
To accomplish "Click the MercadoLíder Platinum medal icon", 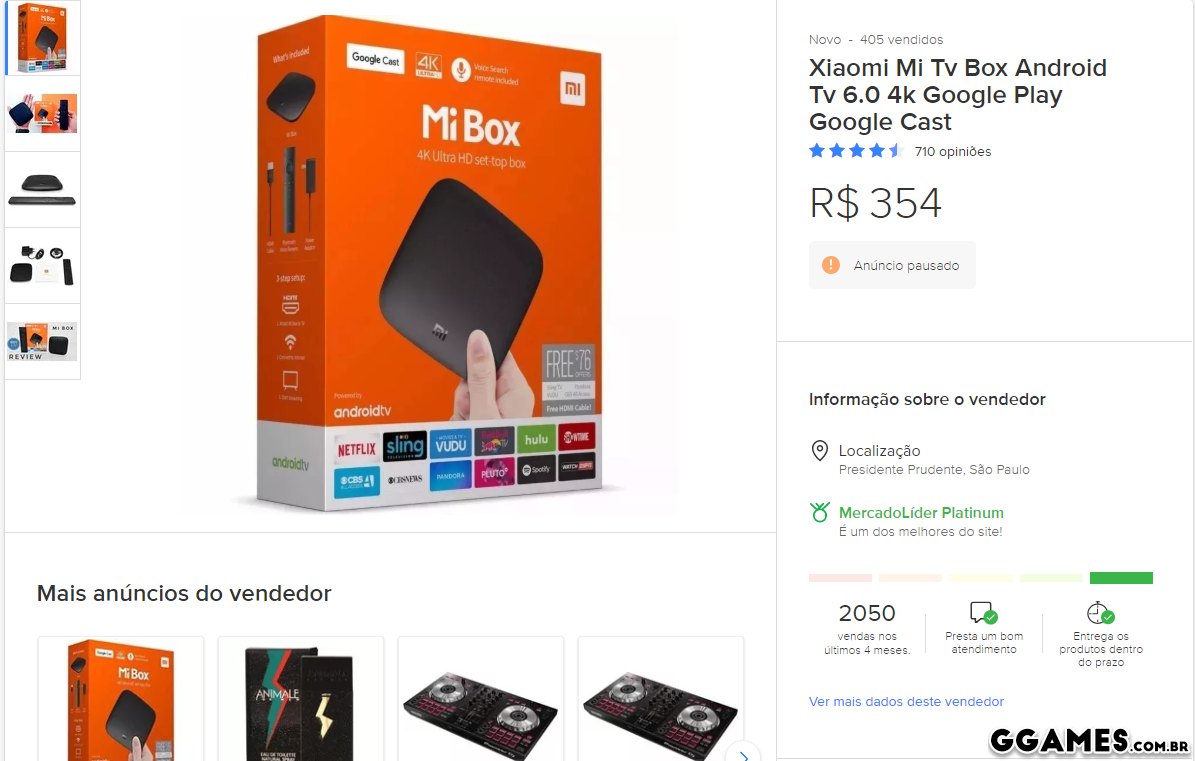I will tap(819, 513).
